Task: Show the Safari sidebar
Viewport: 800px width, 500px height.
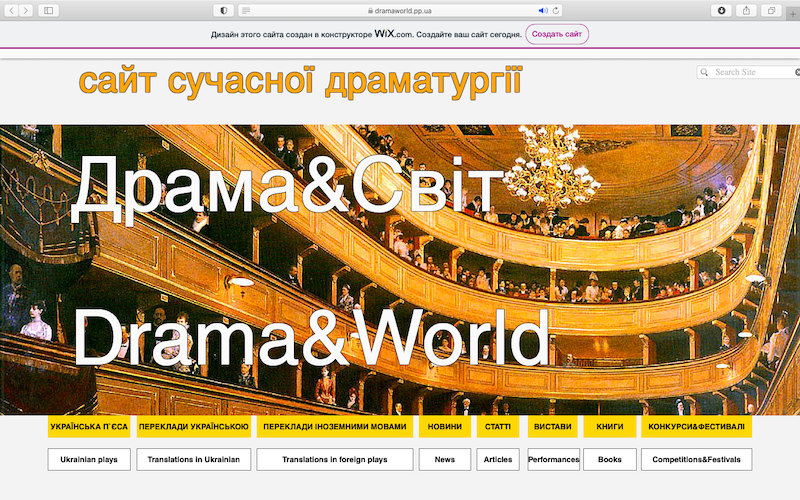Action: tap(48, 10)
